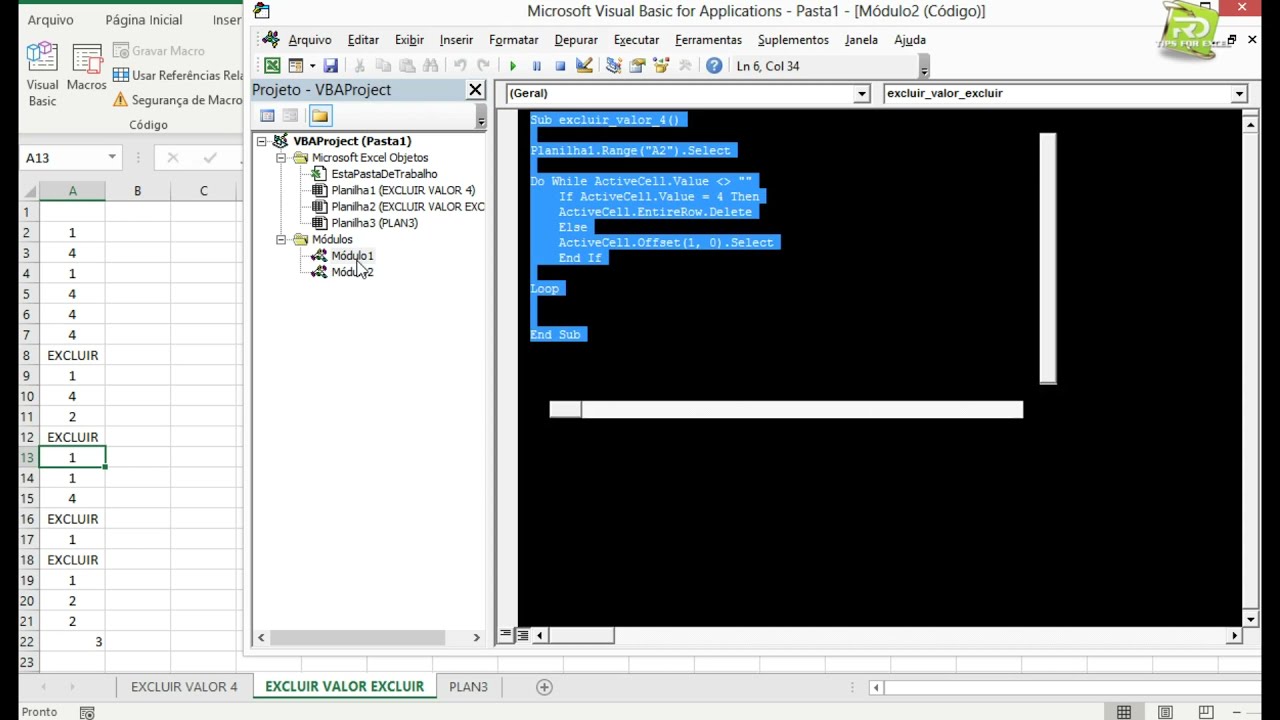Collapse the VBAProject (Pasta1) tree node
1280x720 pixels.
262,141
